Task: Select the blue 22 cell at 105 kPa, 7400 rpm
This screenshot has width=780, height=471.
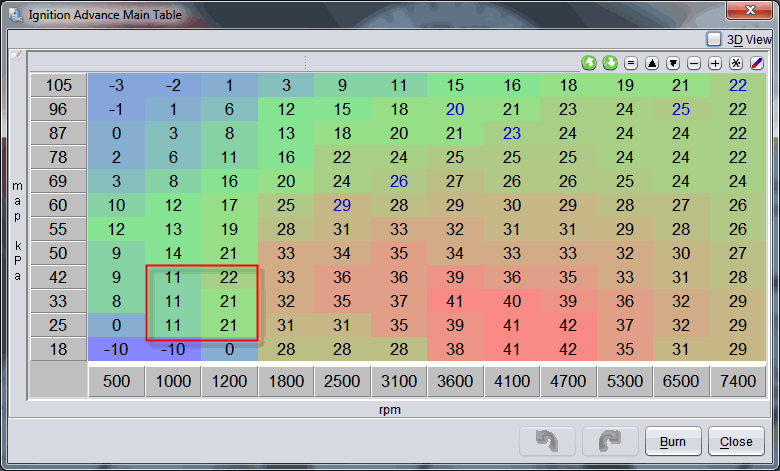Action: pos(738,85)
